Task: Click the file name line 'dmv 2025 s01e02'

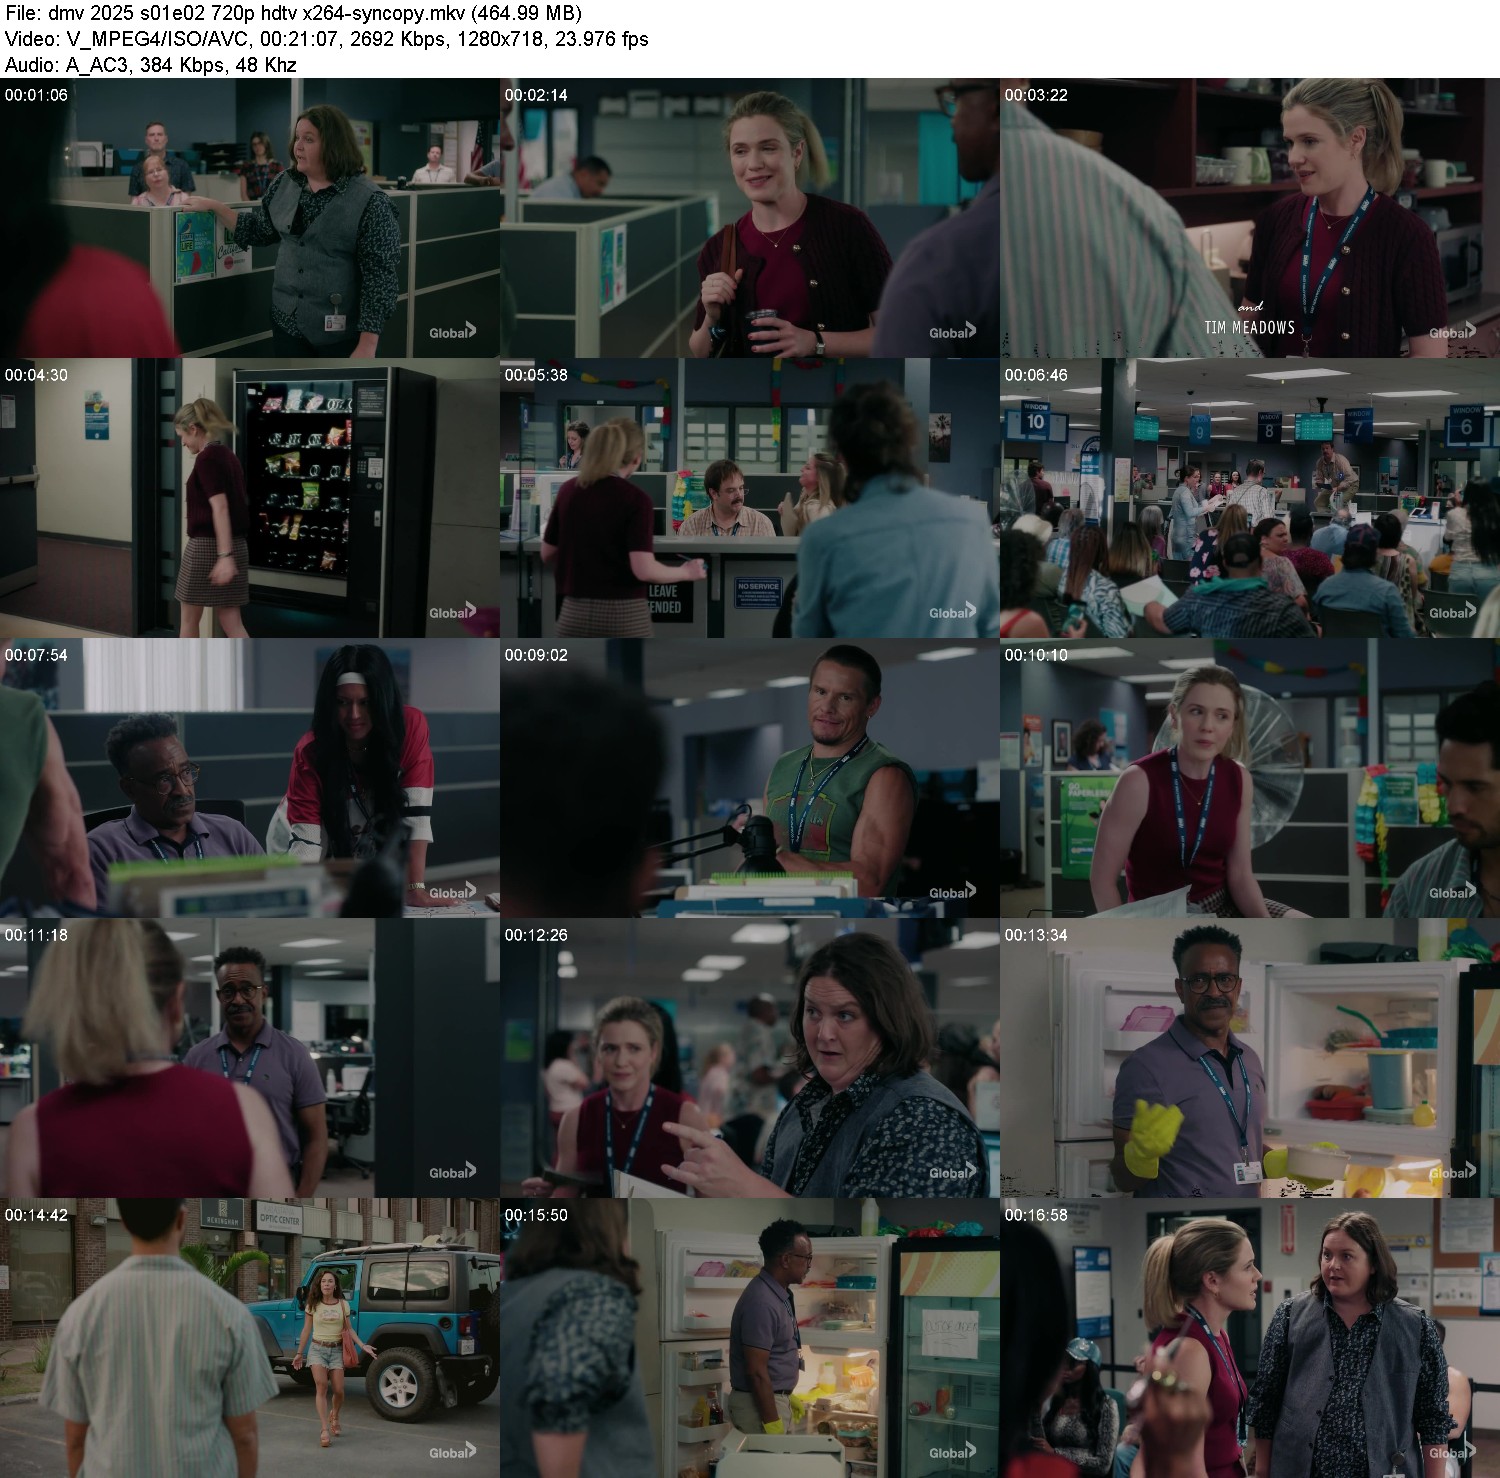Action: tap(293, 13)
